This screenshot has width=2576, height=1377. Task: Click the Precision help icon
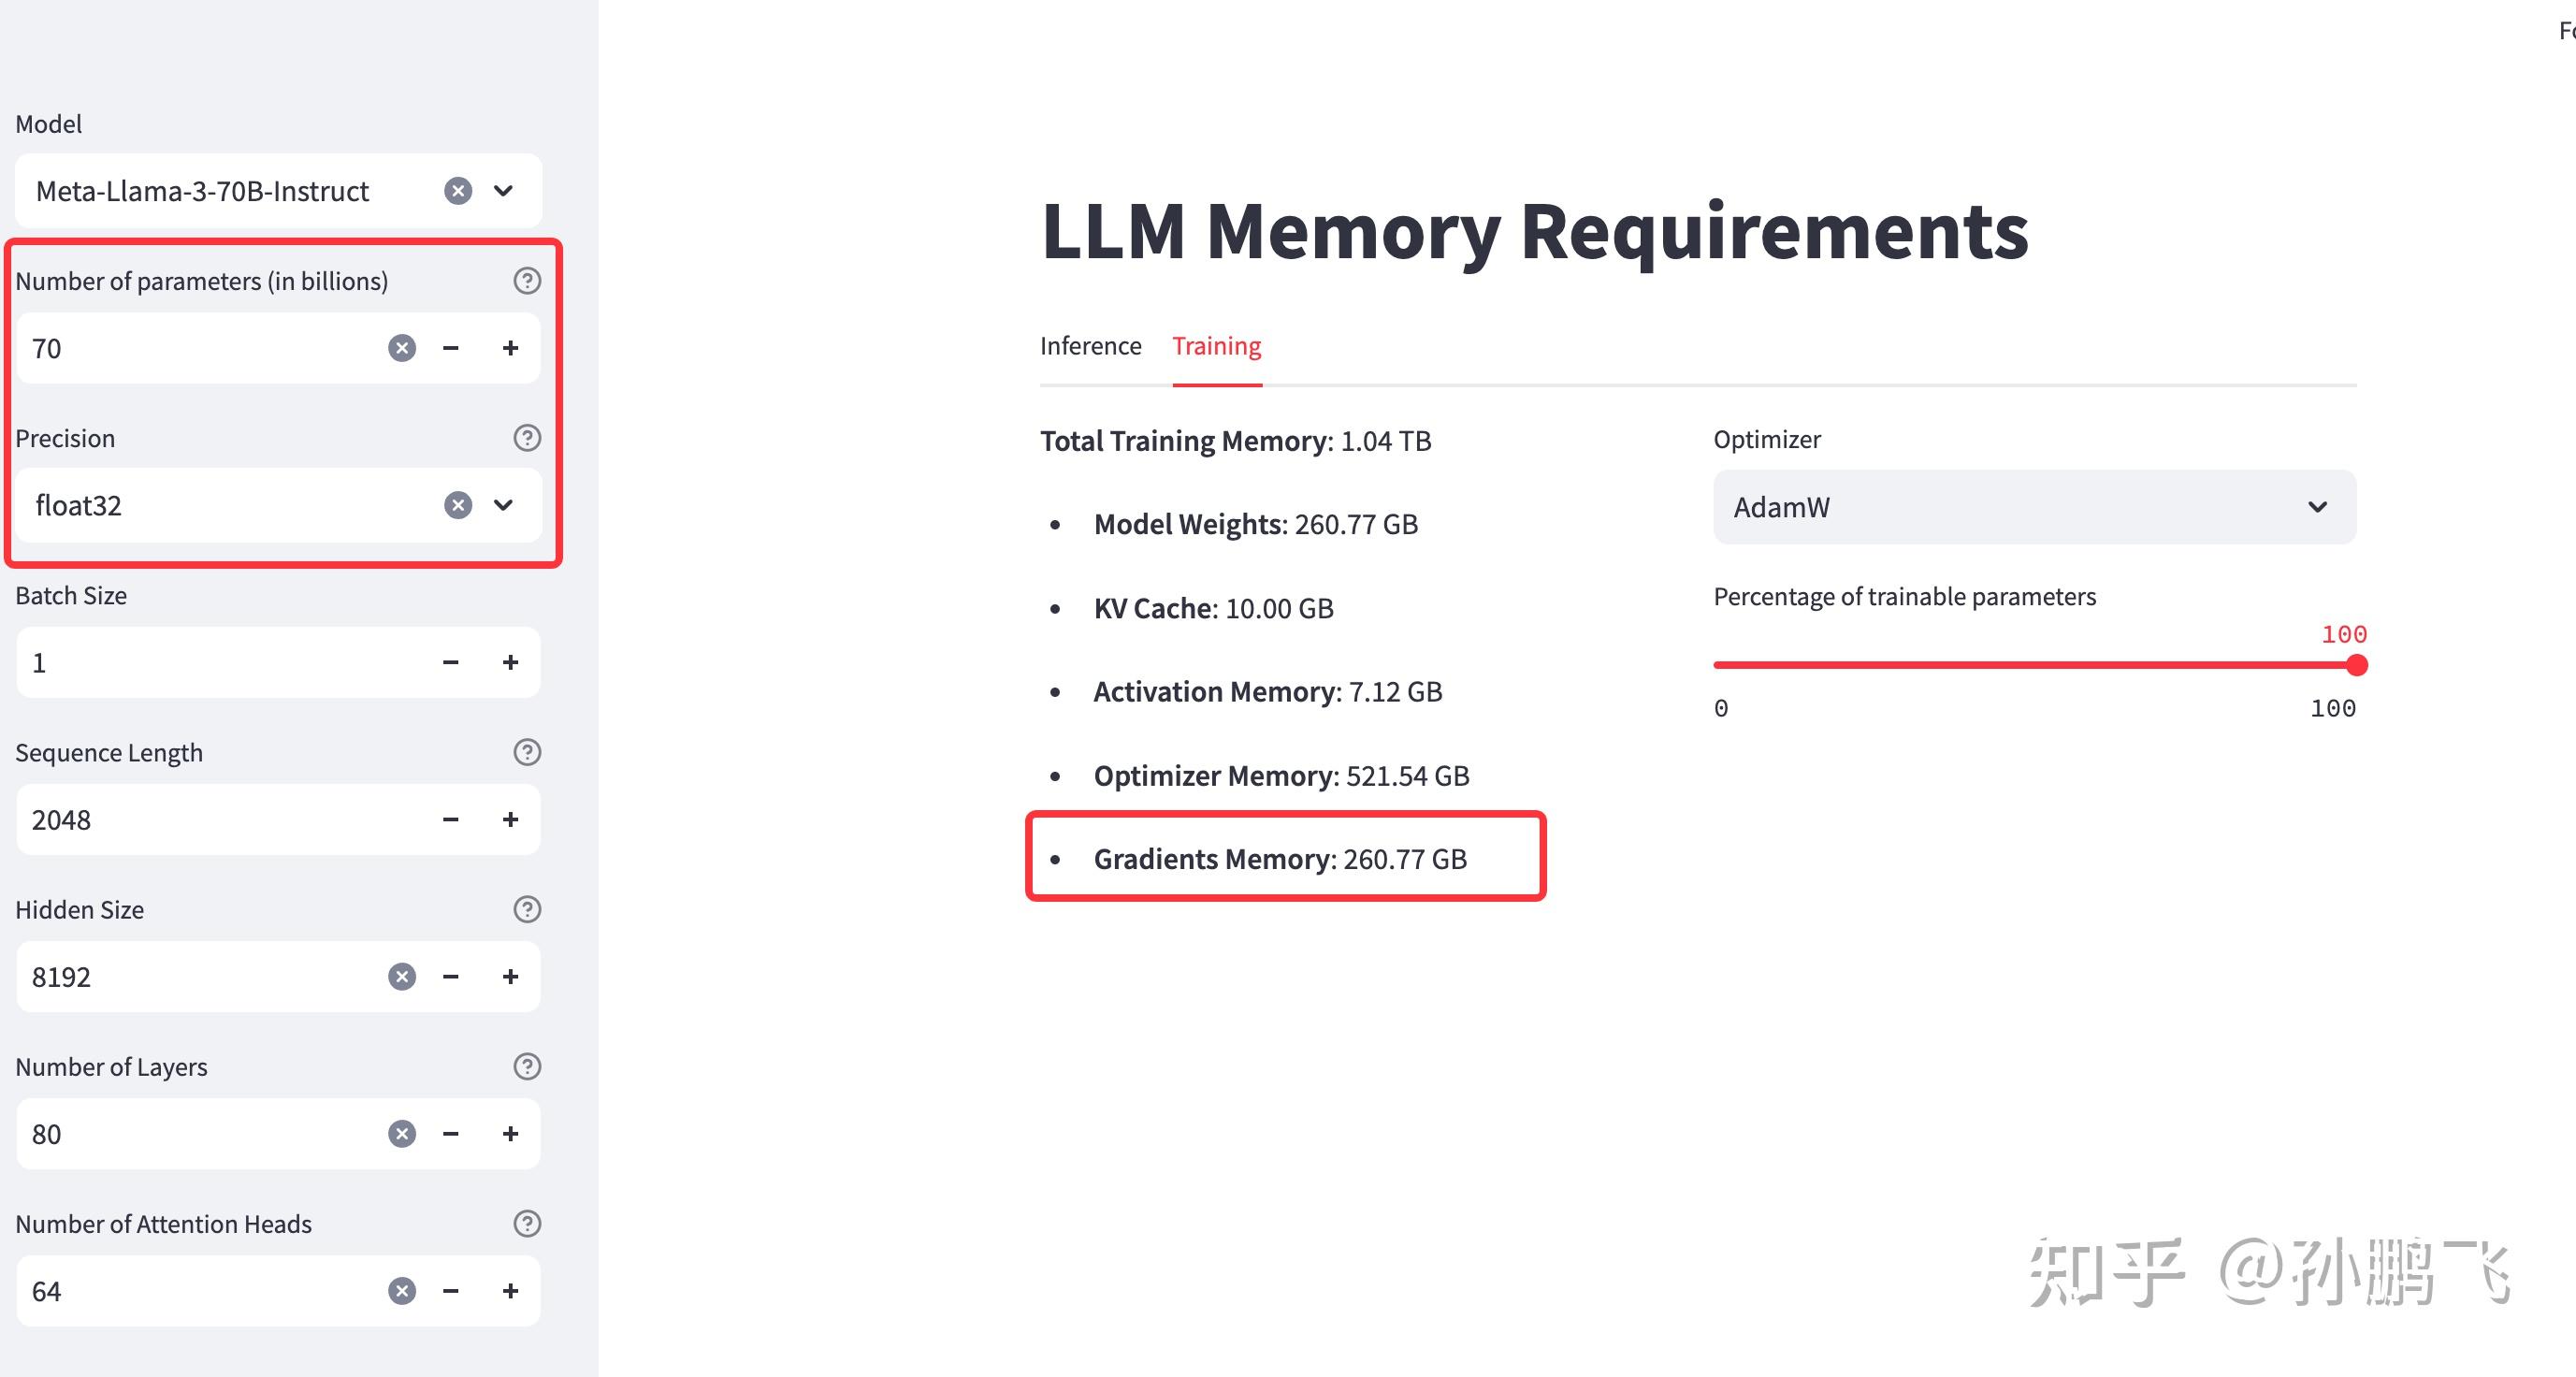point(527,438)
